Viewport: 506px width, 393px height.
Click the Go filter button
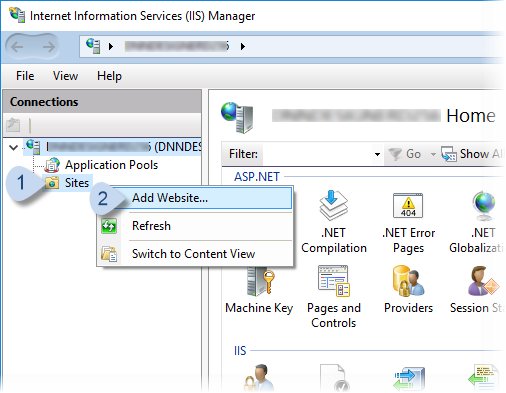pyautogui.click(x=405, y=154)
